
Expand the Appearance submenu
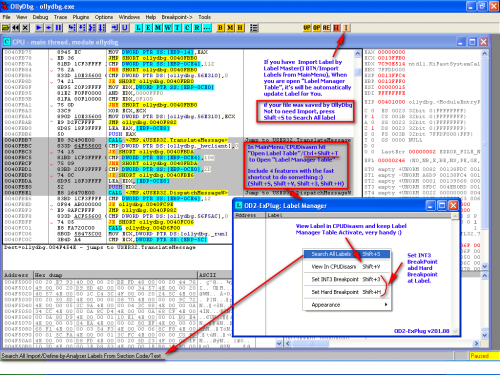click(x=347, y=305)
